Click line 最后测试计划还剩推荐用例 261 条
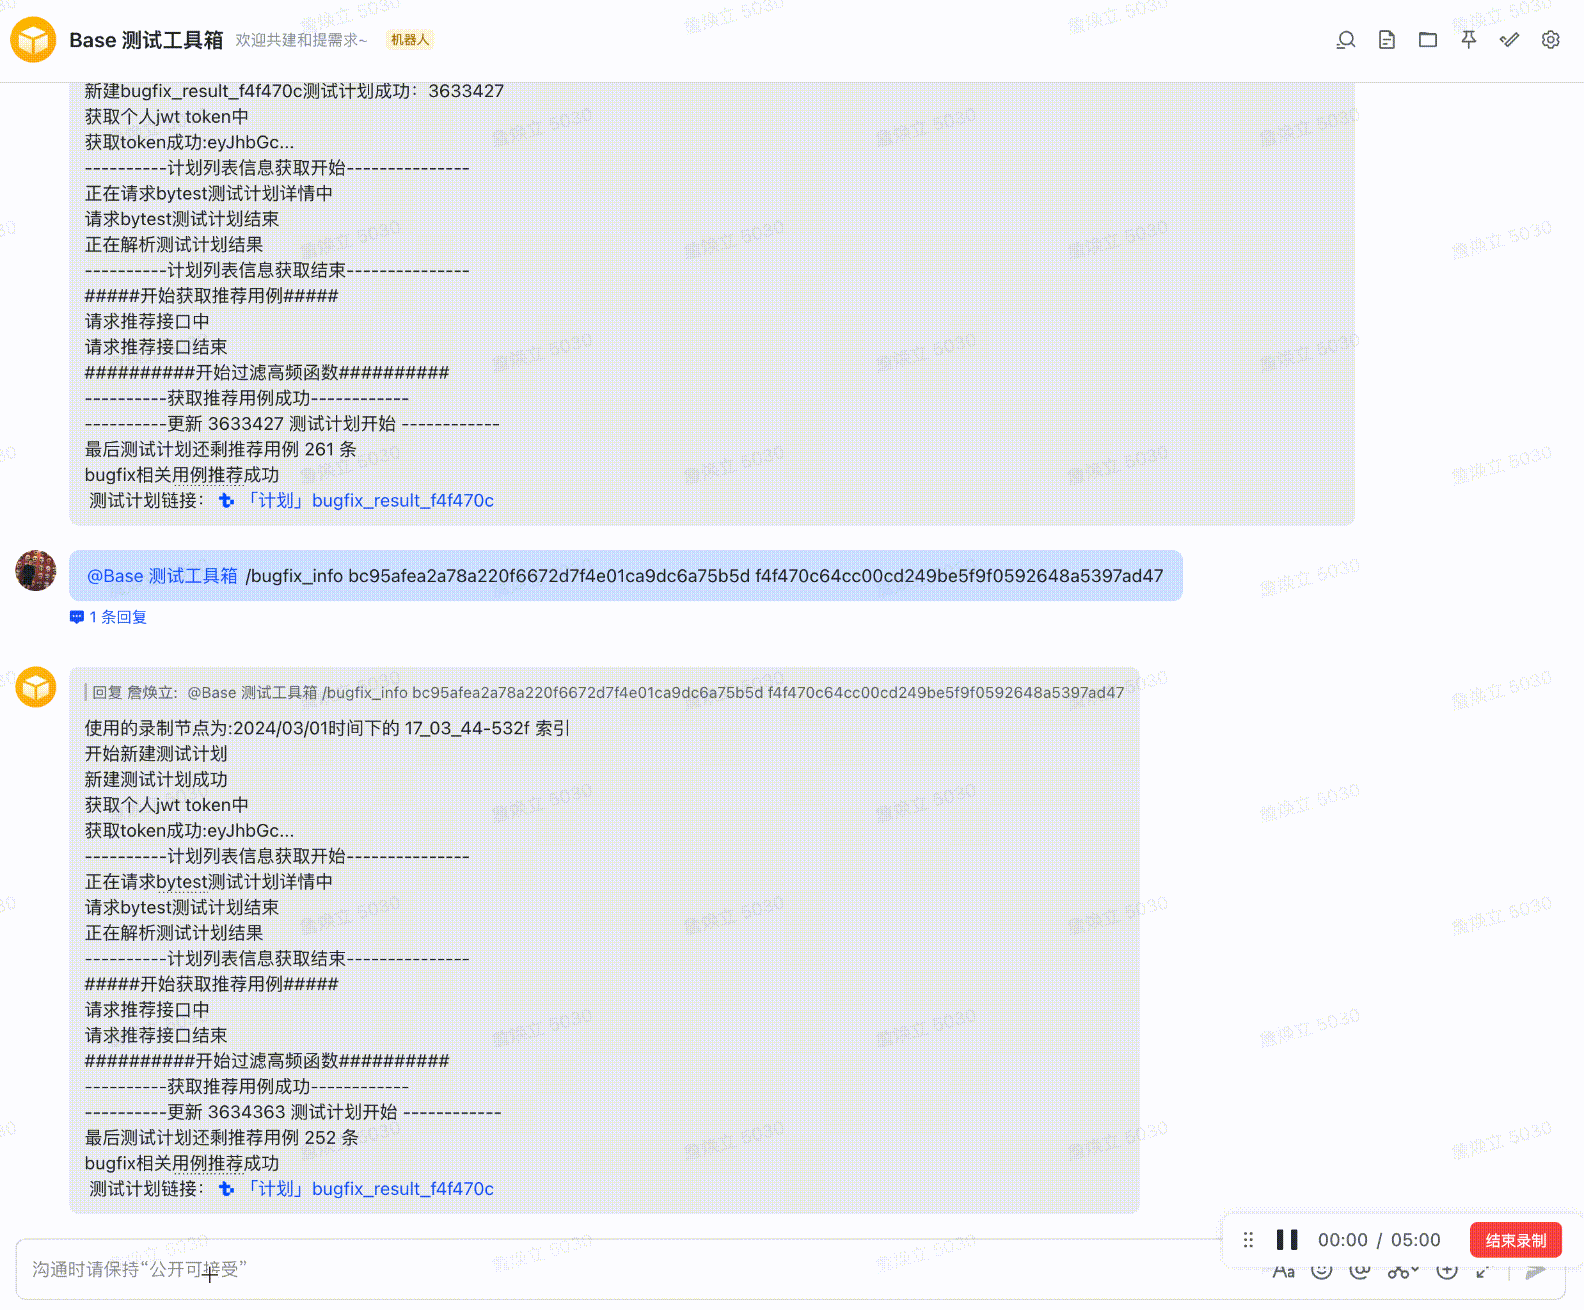This screenshot has height=1310, width=1584. (221, 449)
